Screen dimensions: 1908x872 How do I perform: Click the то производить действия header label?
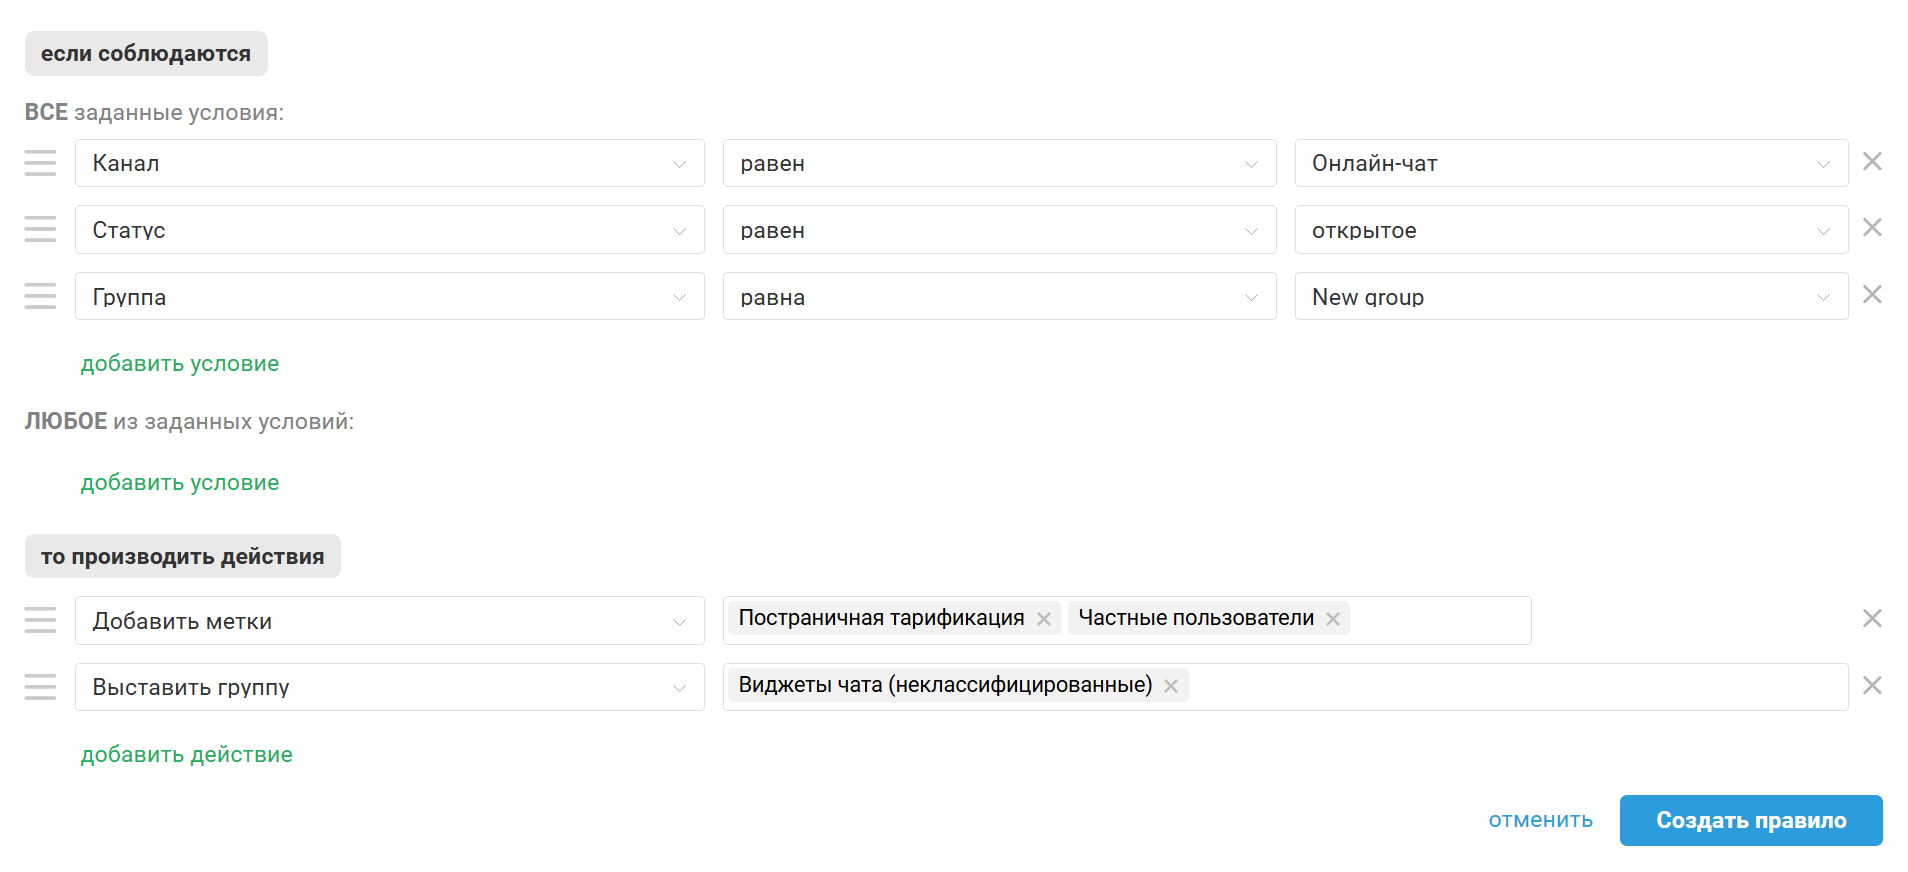183,556
